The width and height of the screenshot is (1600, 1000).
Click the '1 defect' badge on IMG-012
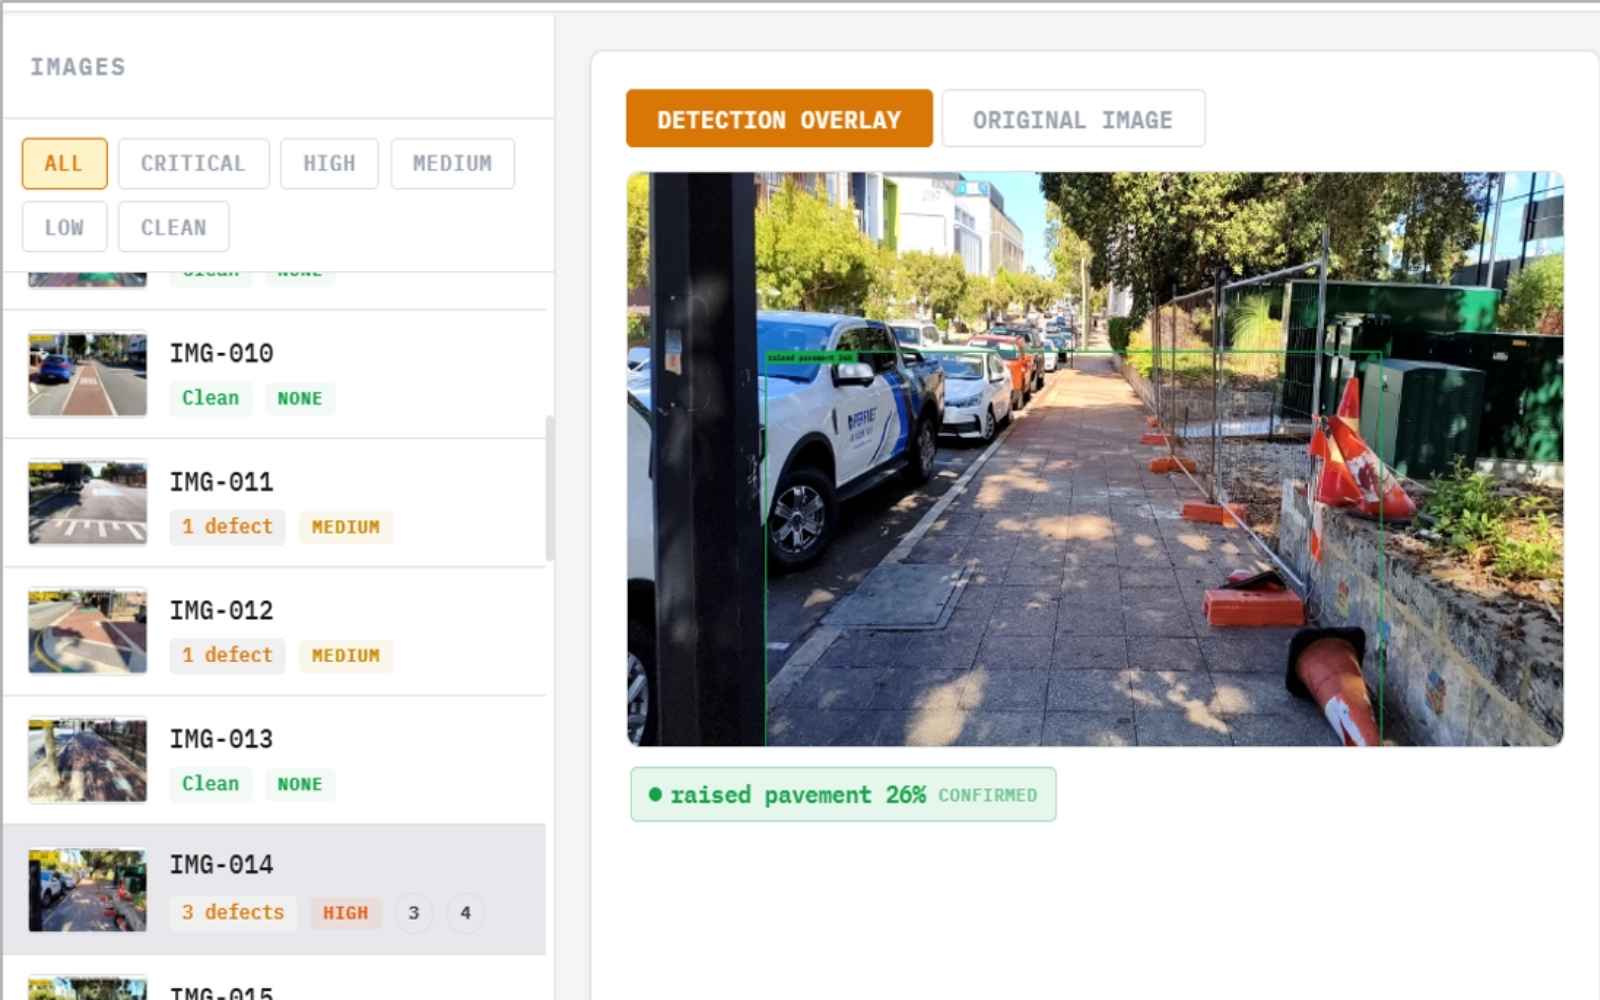click(227, 655)
